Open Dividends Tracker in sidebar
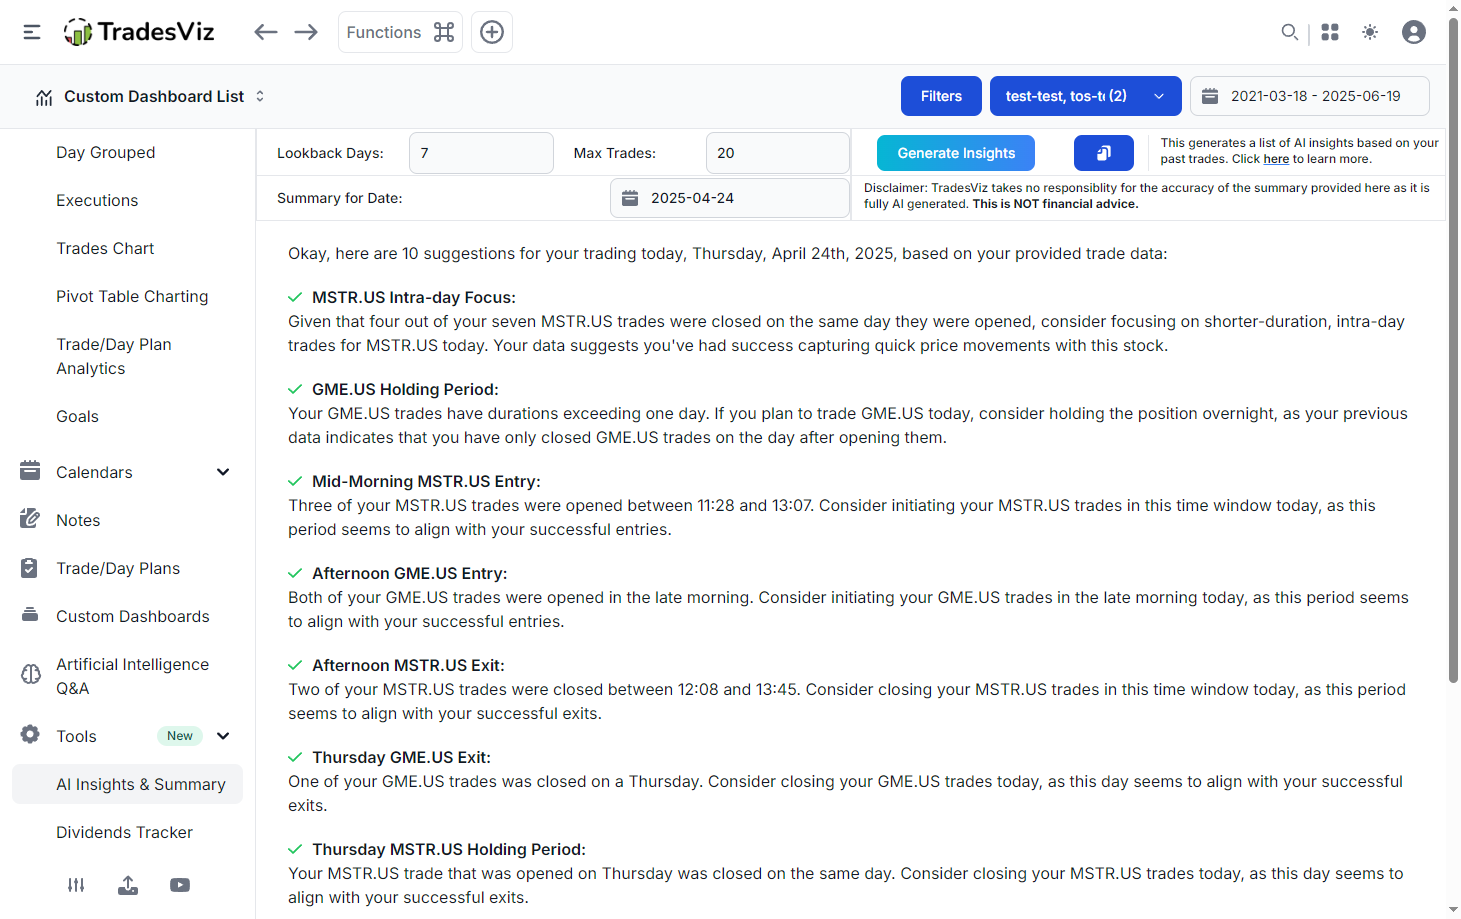Viewport: 1461px width, 919px height. (124, 832)
